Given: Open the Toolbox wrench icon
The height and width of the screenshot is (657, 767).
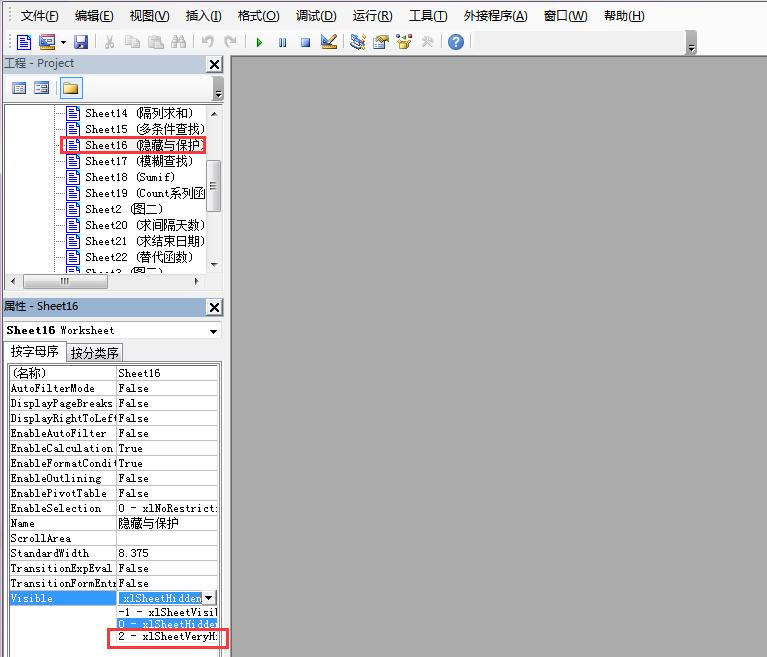Looking at the screenshot, I should tap(427, 42).
